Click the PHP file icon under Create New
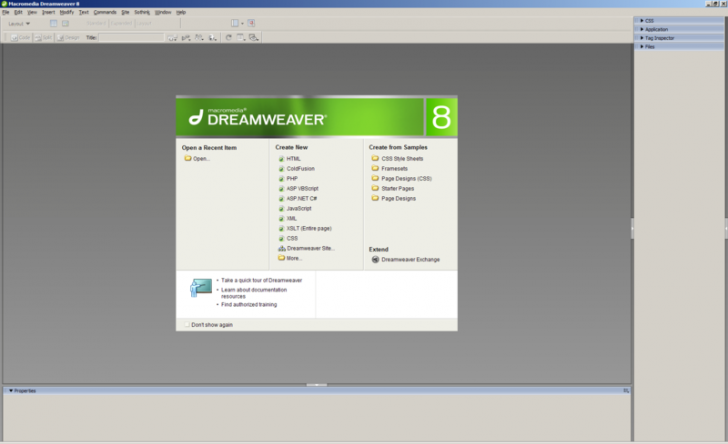Image resolution: width=728 pixels, height=444 pixels. [282, 178]
